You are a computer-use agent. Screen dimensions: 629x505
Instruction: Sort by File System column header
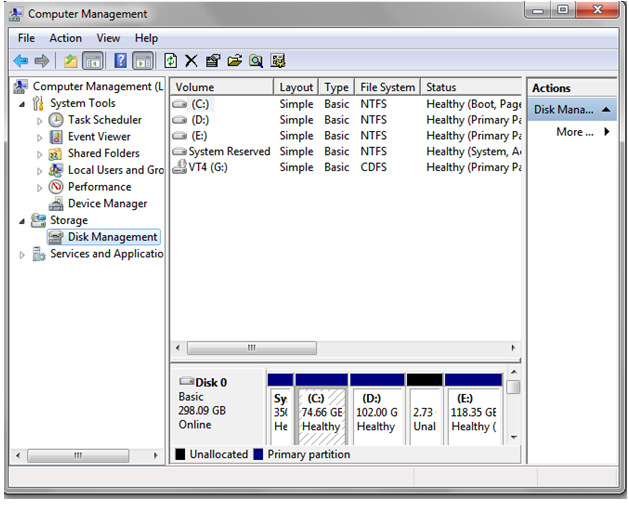[x=387, y=87]
